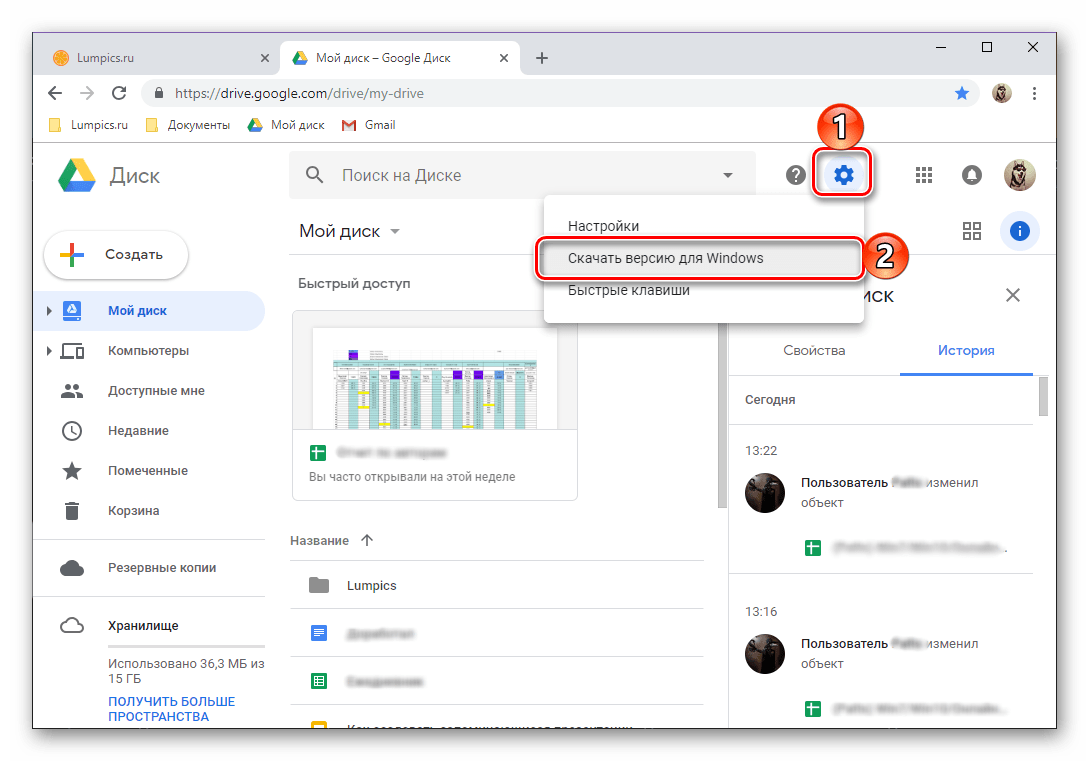Open the blurred Google Docs file row

click(497, 633)
